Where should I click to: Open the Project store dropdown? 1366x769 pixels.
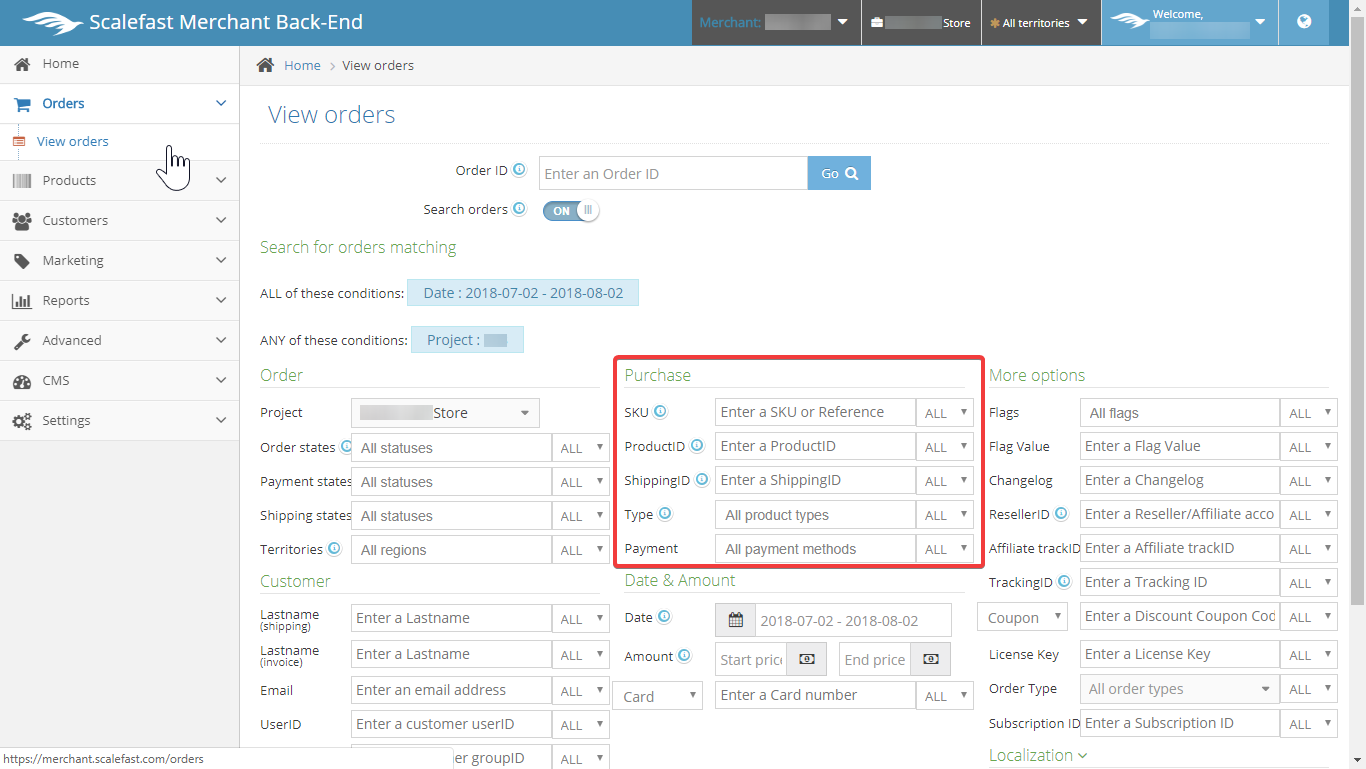point(445,413)
